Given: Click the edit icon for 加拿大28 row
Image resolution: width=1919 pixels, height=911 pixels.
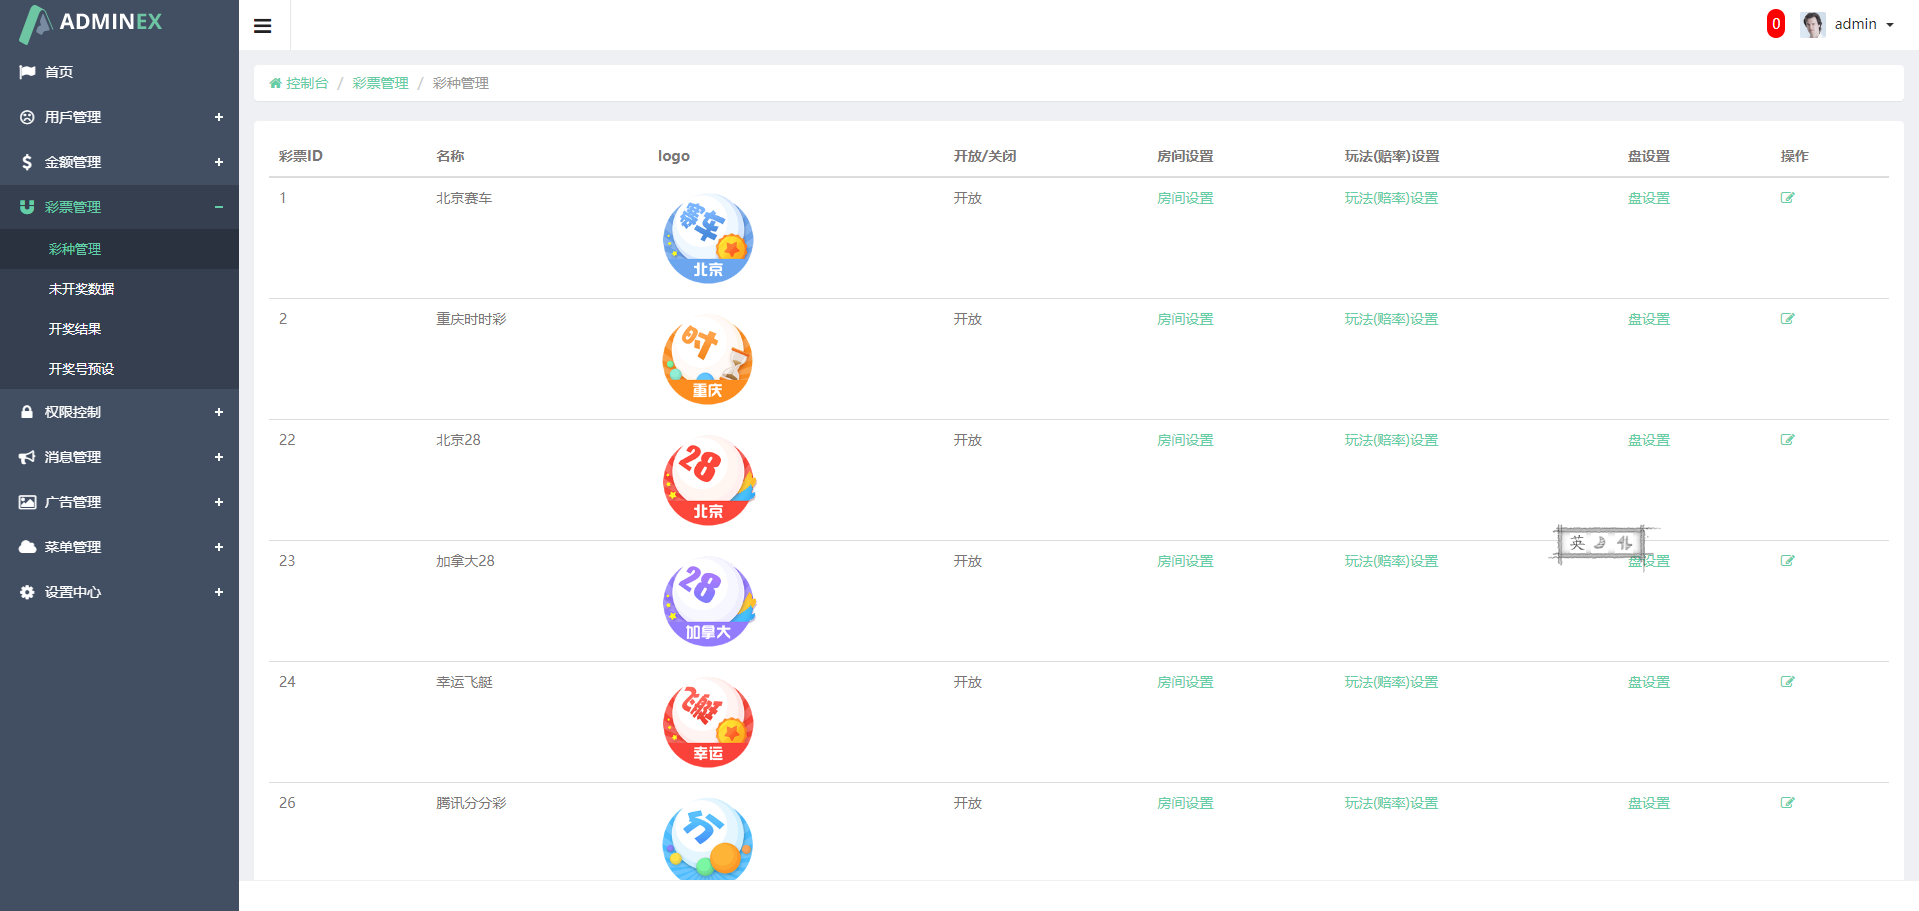Looking at the screenshot, I should tap(1787, 561).
